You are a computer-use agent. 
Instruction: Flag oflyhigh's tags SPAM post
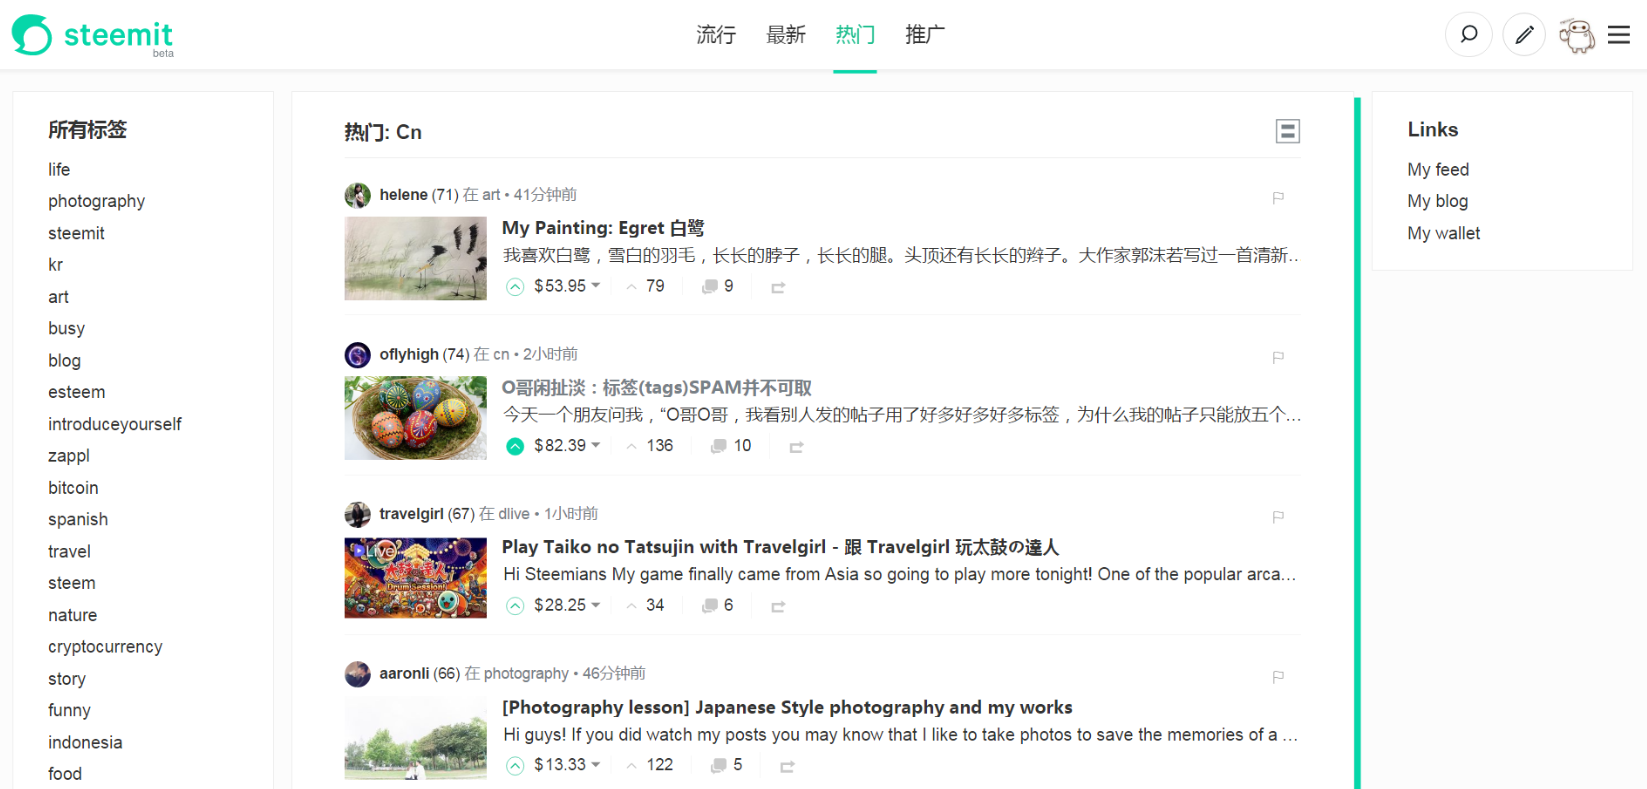pyautogui.click(x=1278, y=357)
